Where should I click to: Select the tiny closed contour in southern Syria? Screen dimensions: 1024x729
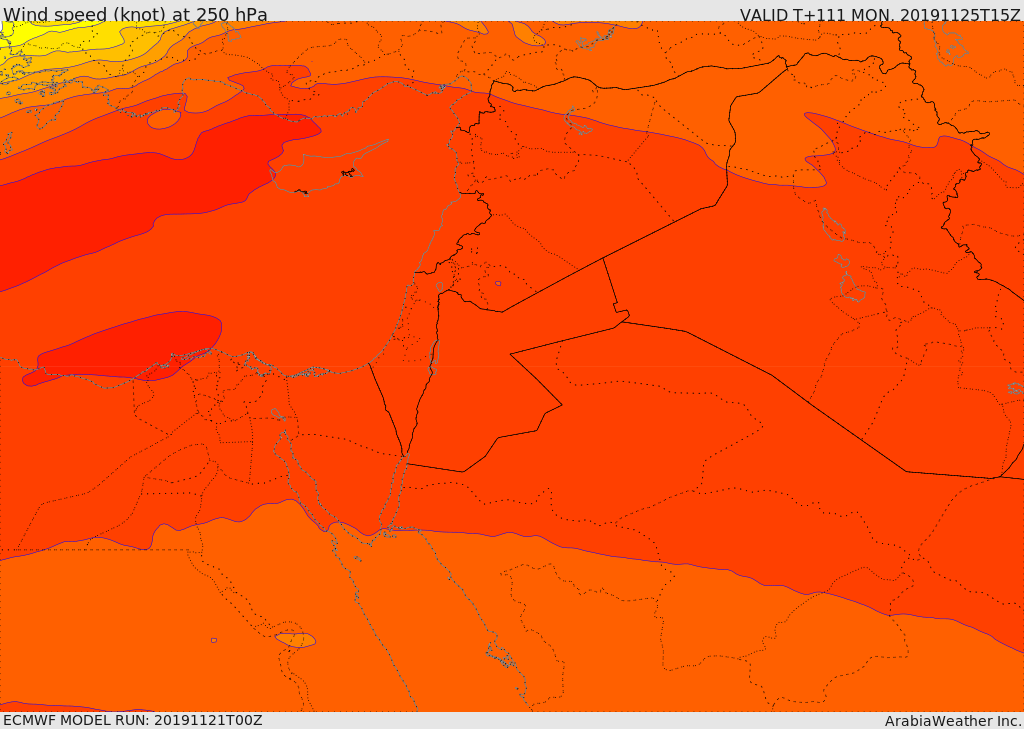498,283
